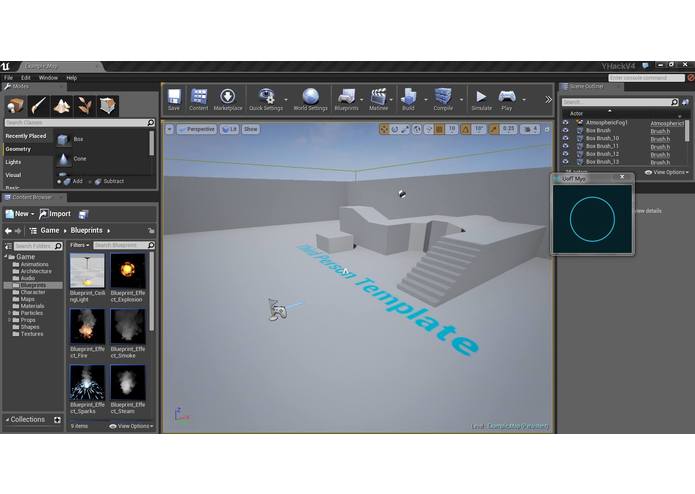
Task: Open the File menu
Action: (x=8, y=78)
